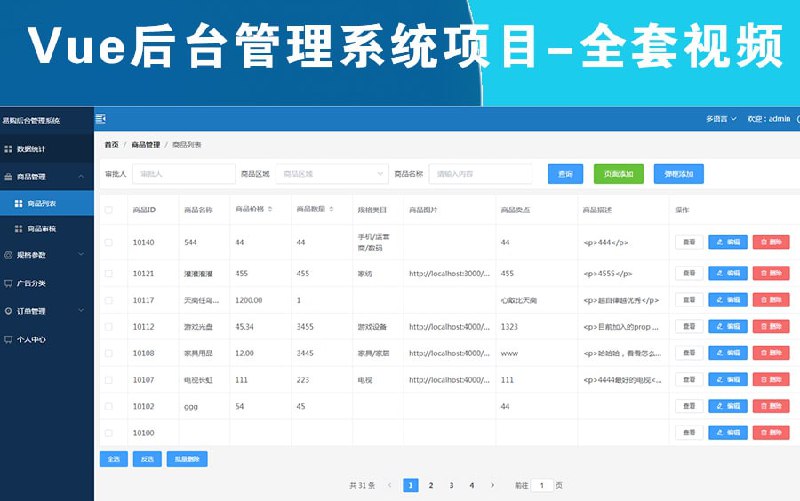Check the checkbox for product 10140

tap(109, 242)
